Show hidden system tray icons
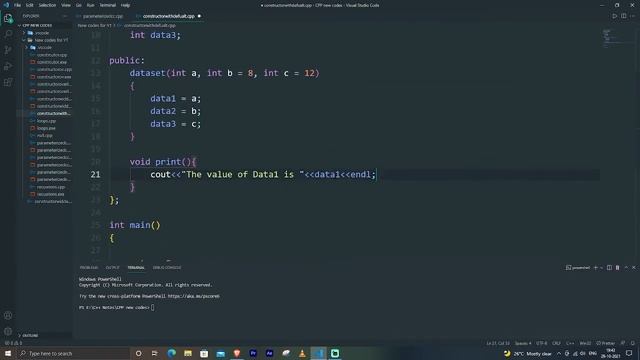This screenshot has width=640, height=360. [x=558, y=353]
